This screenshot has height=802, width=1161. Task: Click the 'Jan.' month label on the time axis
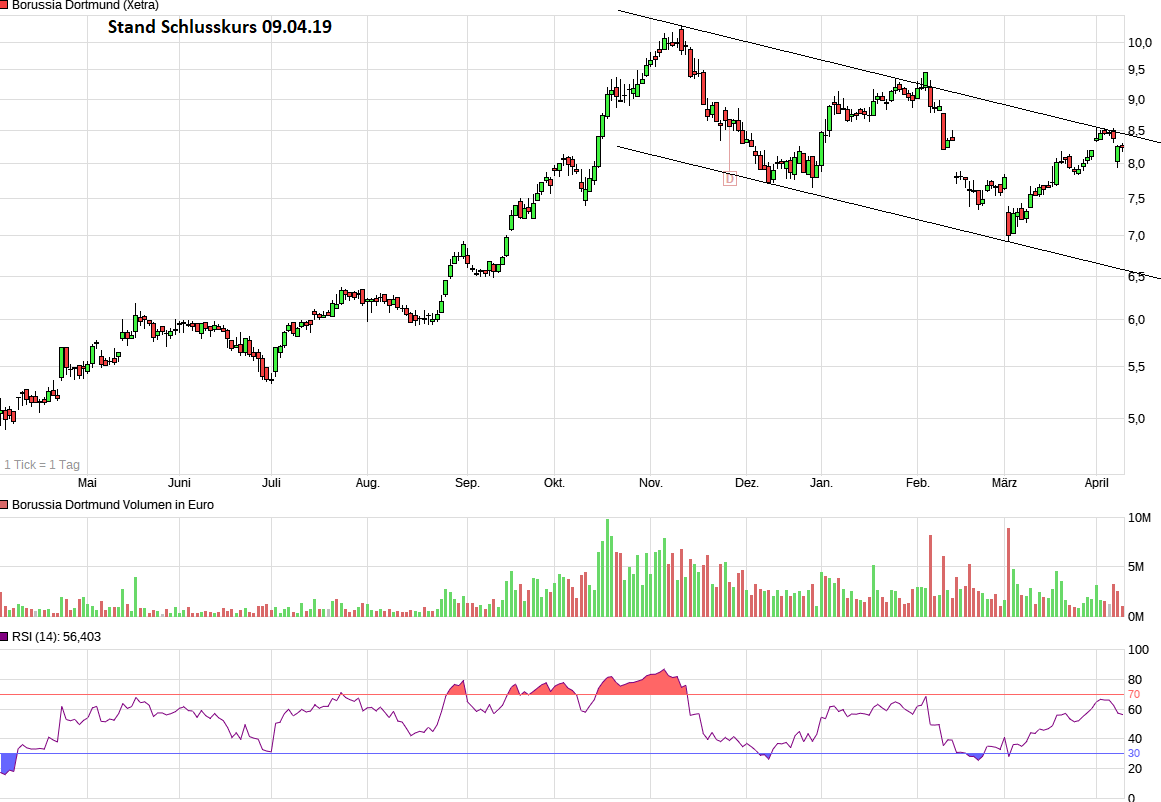[x=821, y=483]
